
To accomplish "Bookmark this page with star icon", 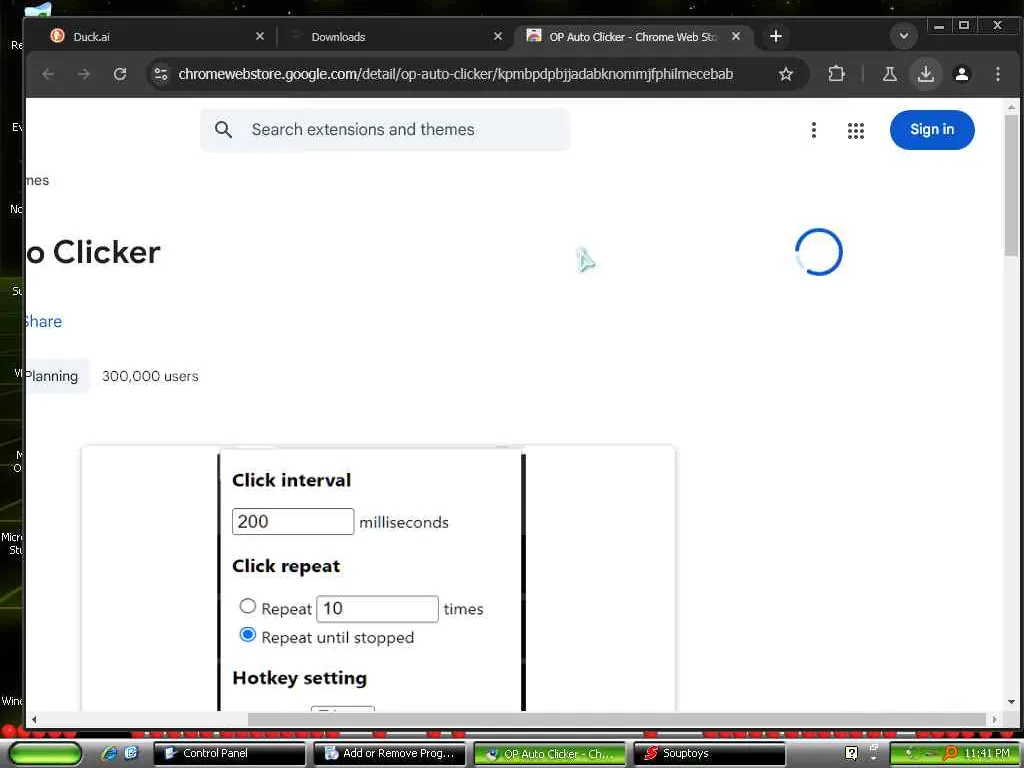I will coord(786,74).
